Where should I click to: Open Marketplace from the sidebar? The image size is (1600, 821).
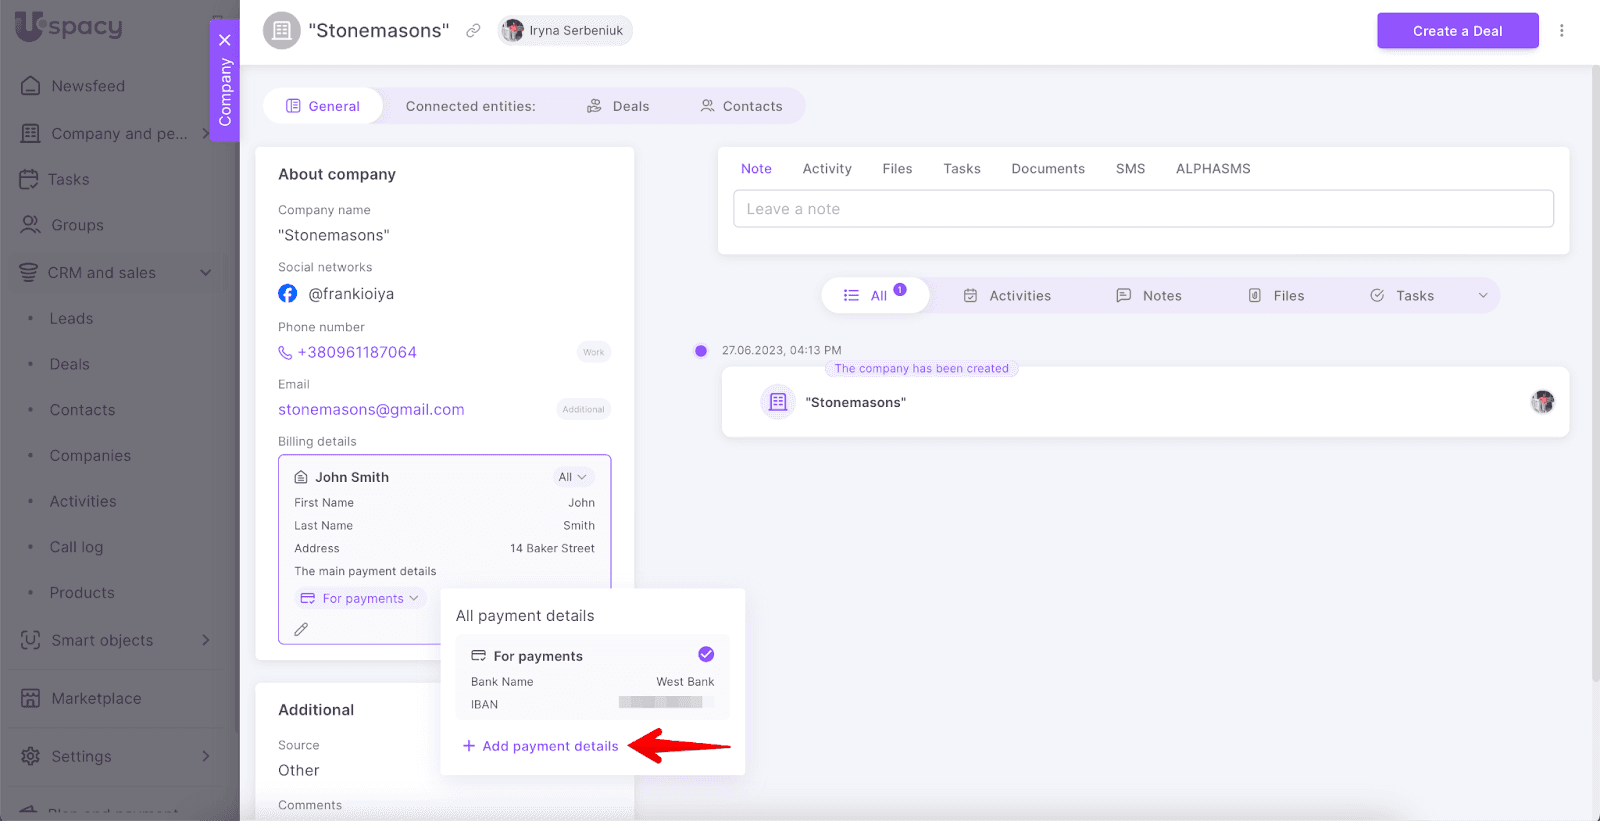coord(96,698)
